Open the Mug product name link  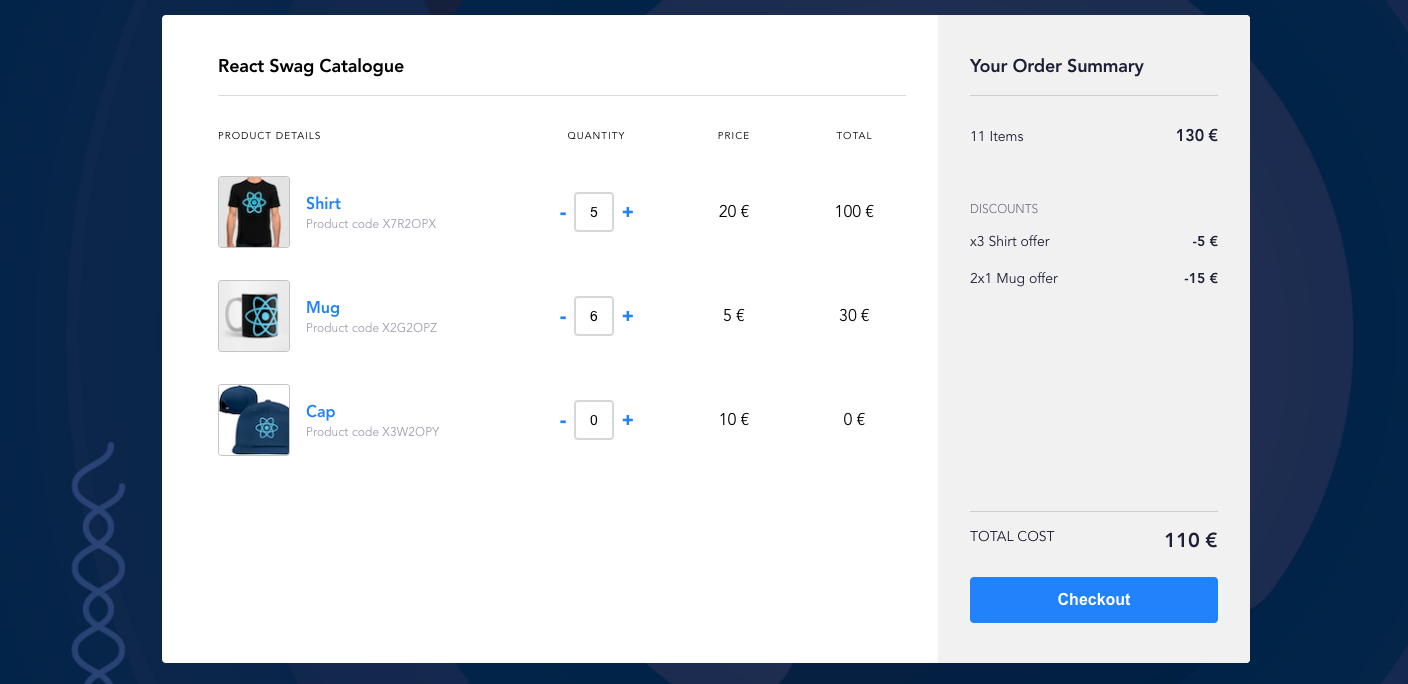323,307
